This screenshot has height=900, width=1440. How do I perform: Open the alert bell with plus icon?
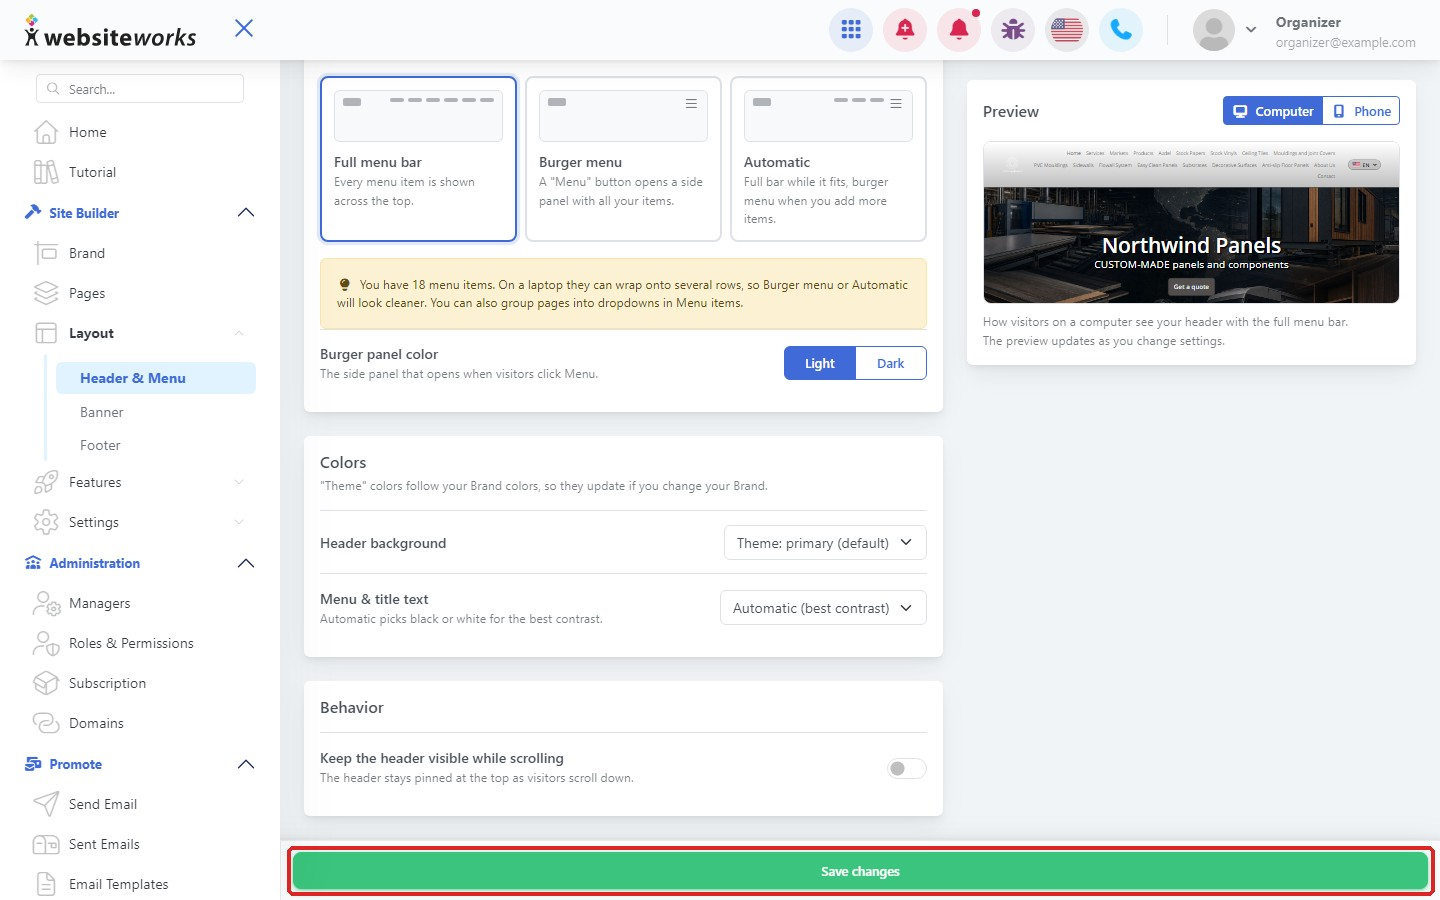pyautogui.click(x=905, y=30)
